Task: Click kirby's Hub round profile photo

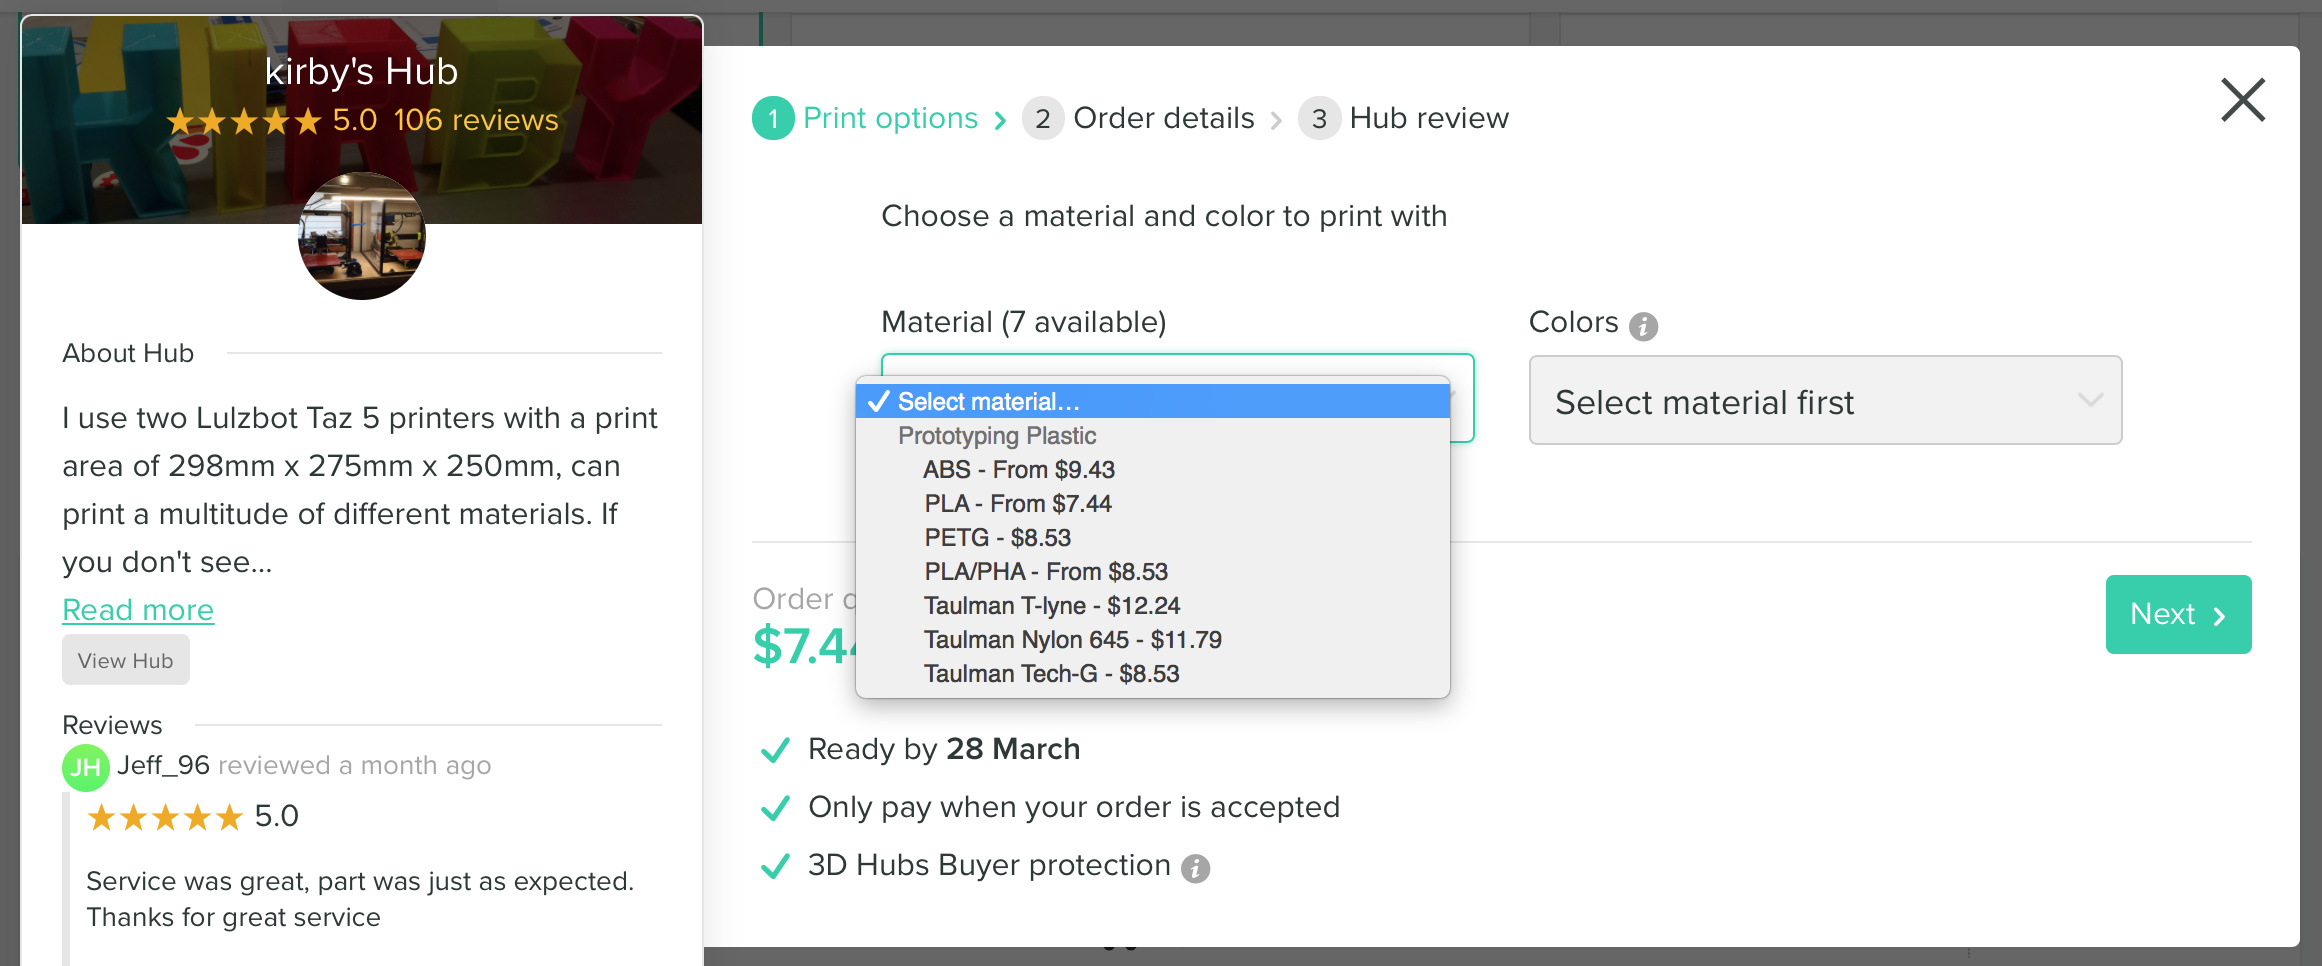Action: tap(362, 236)
